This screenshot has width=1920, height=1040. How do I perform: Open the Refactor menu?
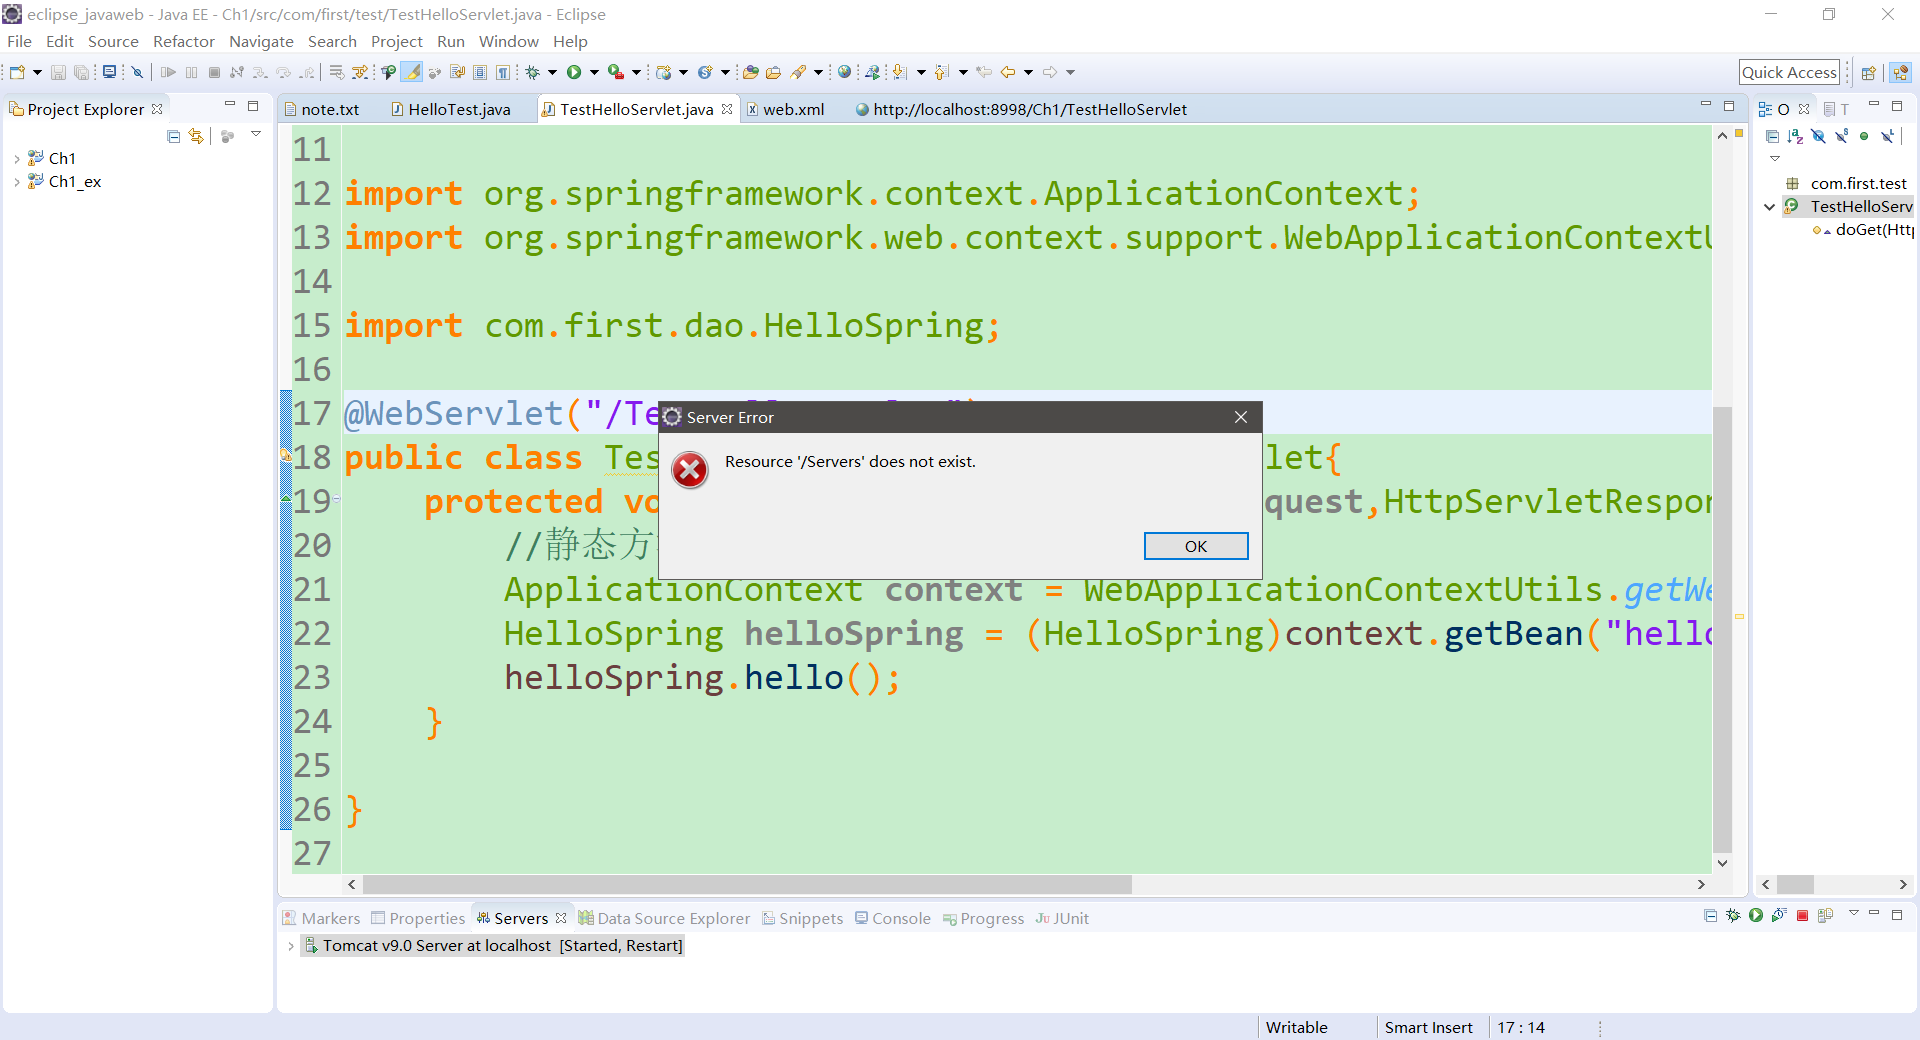[x=183, y=41]
